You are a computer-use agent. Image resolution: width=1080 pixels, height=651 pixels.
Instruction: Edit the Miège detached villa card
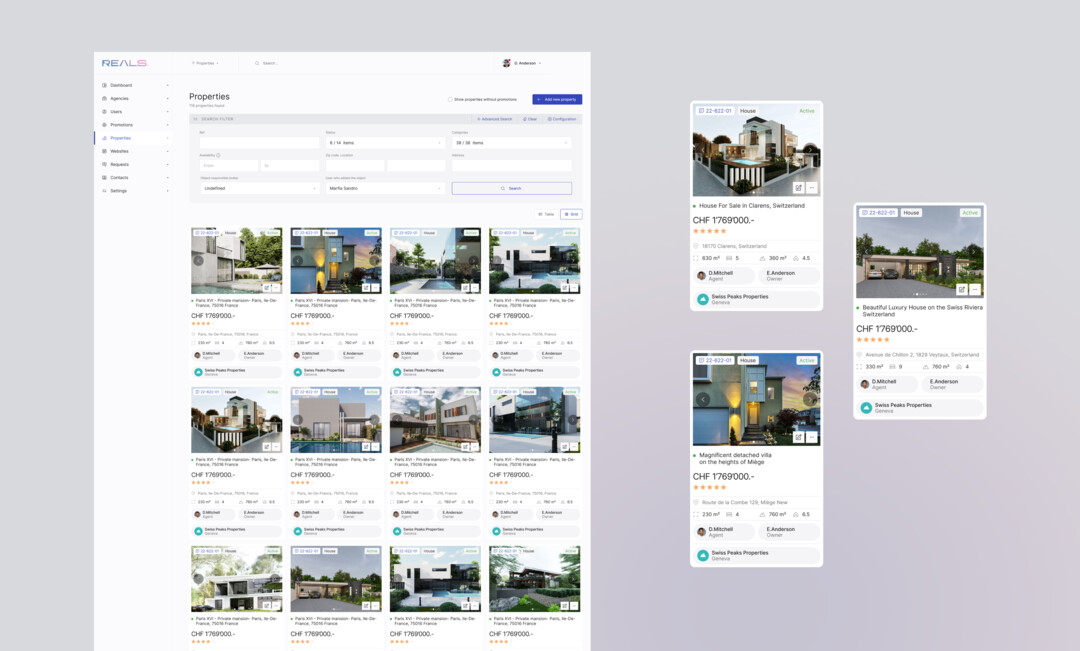pos(798,437)
